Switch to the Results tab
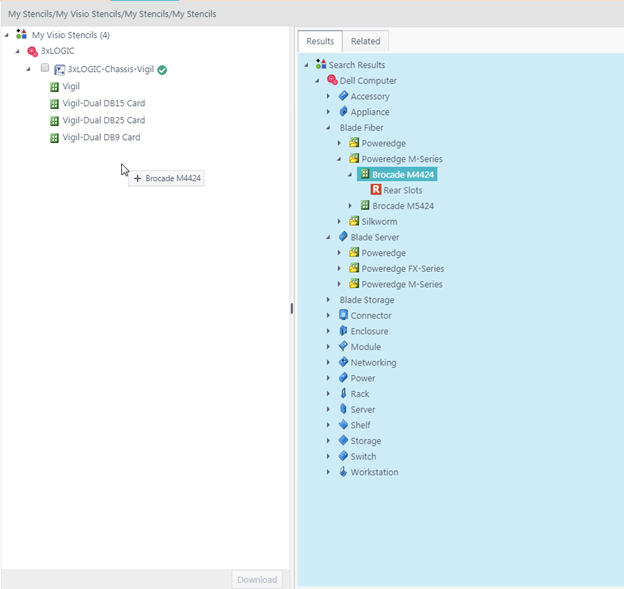The width and height of the screenshot is (624, 589). tap(320, 41)
